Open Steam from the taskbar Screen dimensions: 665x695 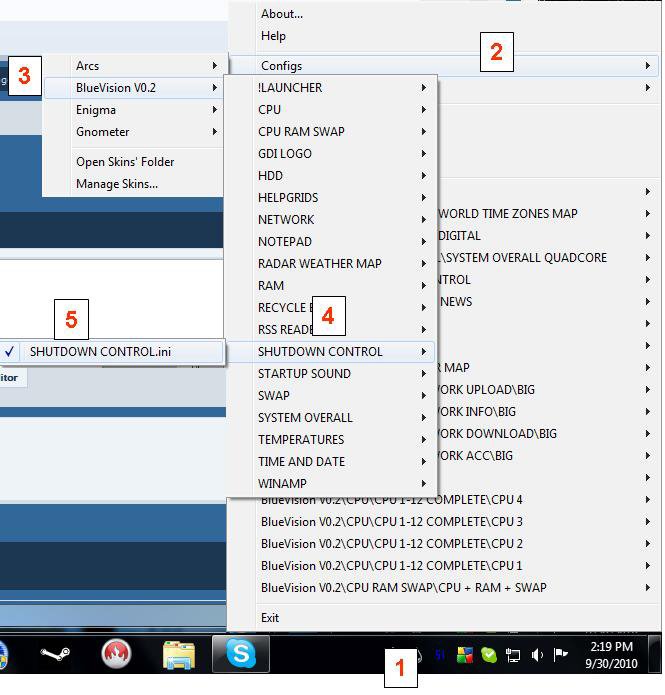[55, 654]
